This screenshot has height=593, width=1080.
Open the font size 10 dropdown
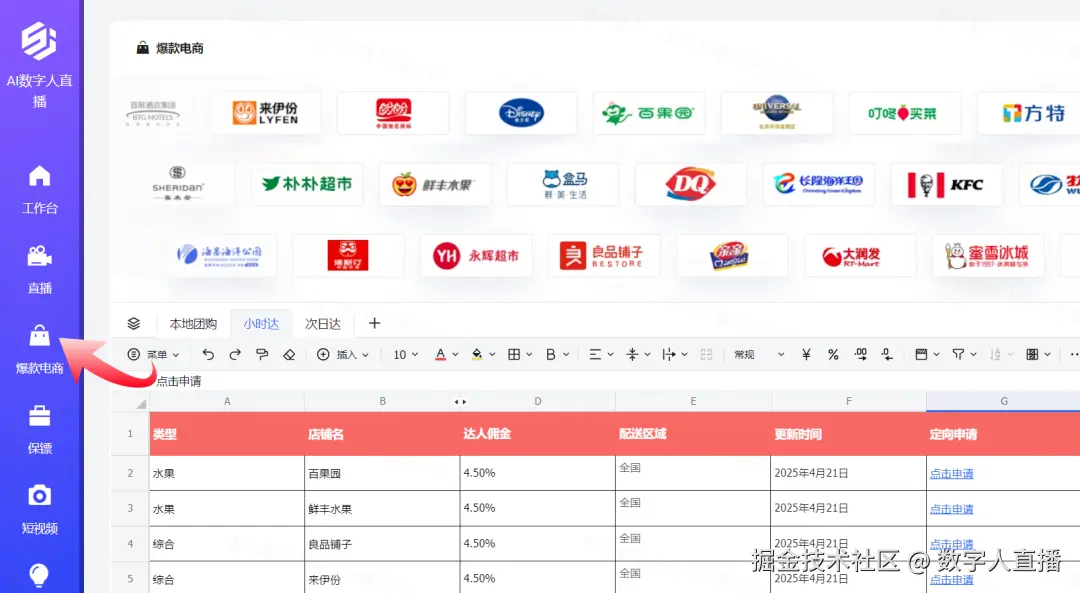405,355
